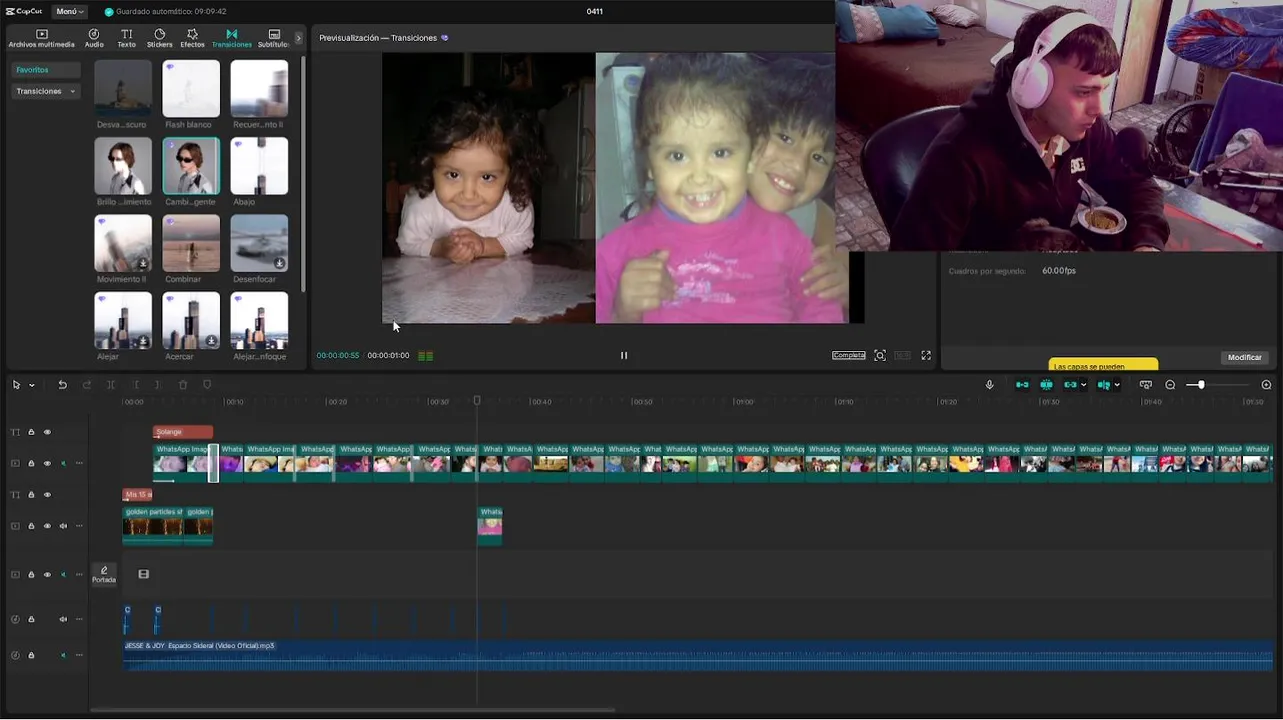
Task: Redo the last action
Action: (87, 385)
